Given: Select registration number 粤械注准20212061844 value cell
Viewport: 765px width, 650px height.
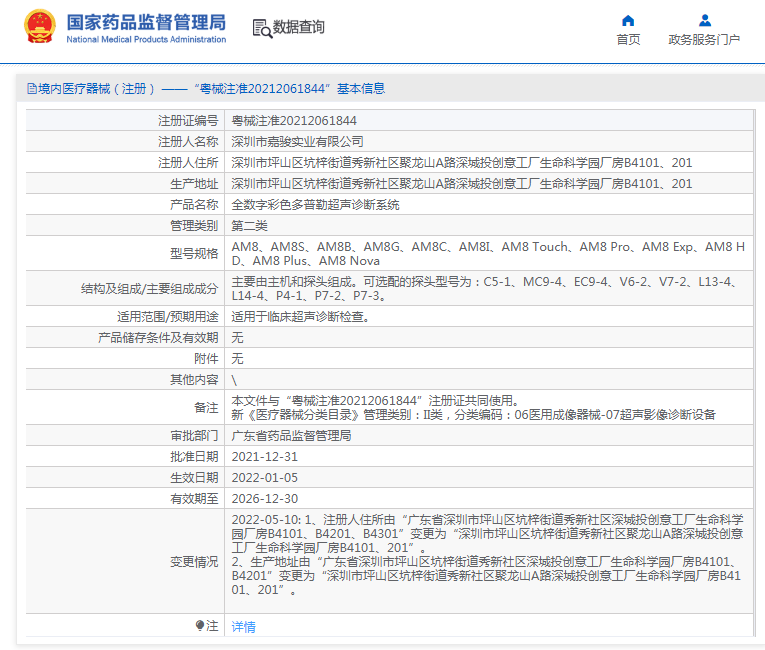Looking at the screenshot, I should click(294, 120).
